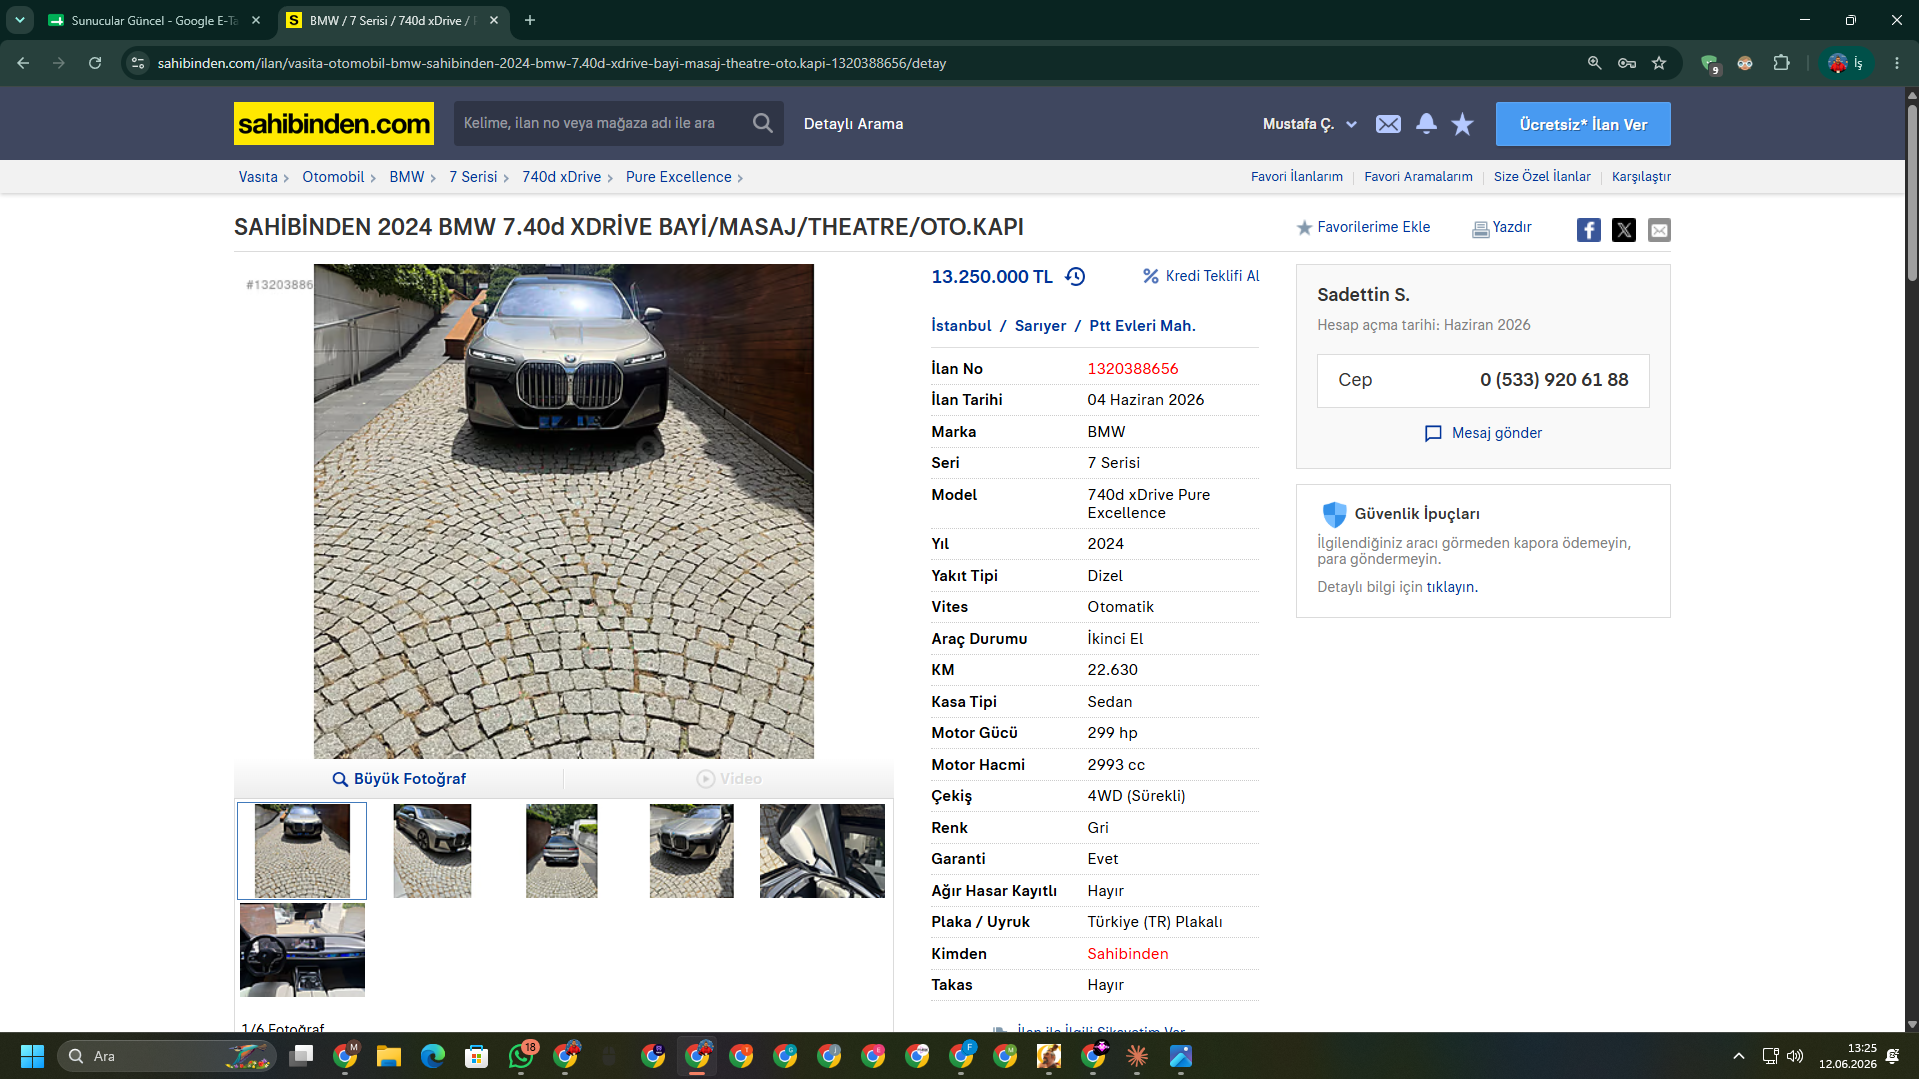Open a new browser tab
The width and height of the screenshot is (1919, 1079).
click(x=530, y=20)
